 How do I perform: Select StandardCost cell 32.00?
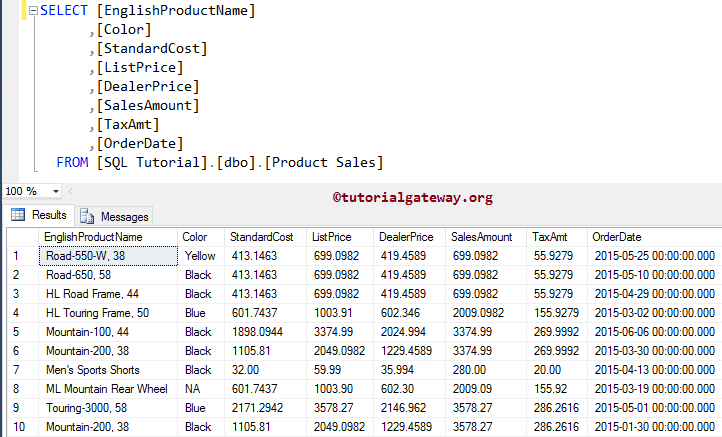coord(265,370)
